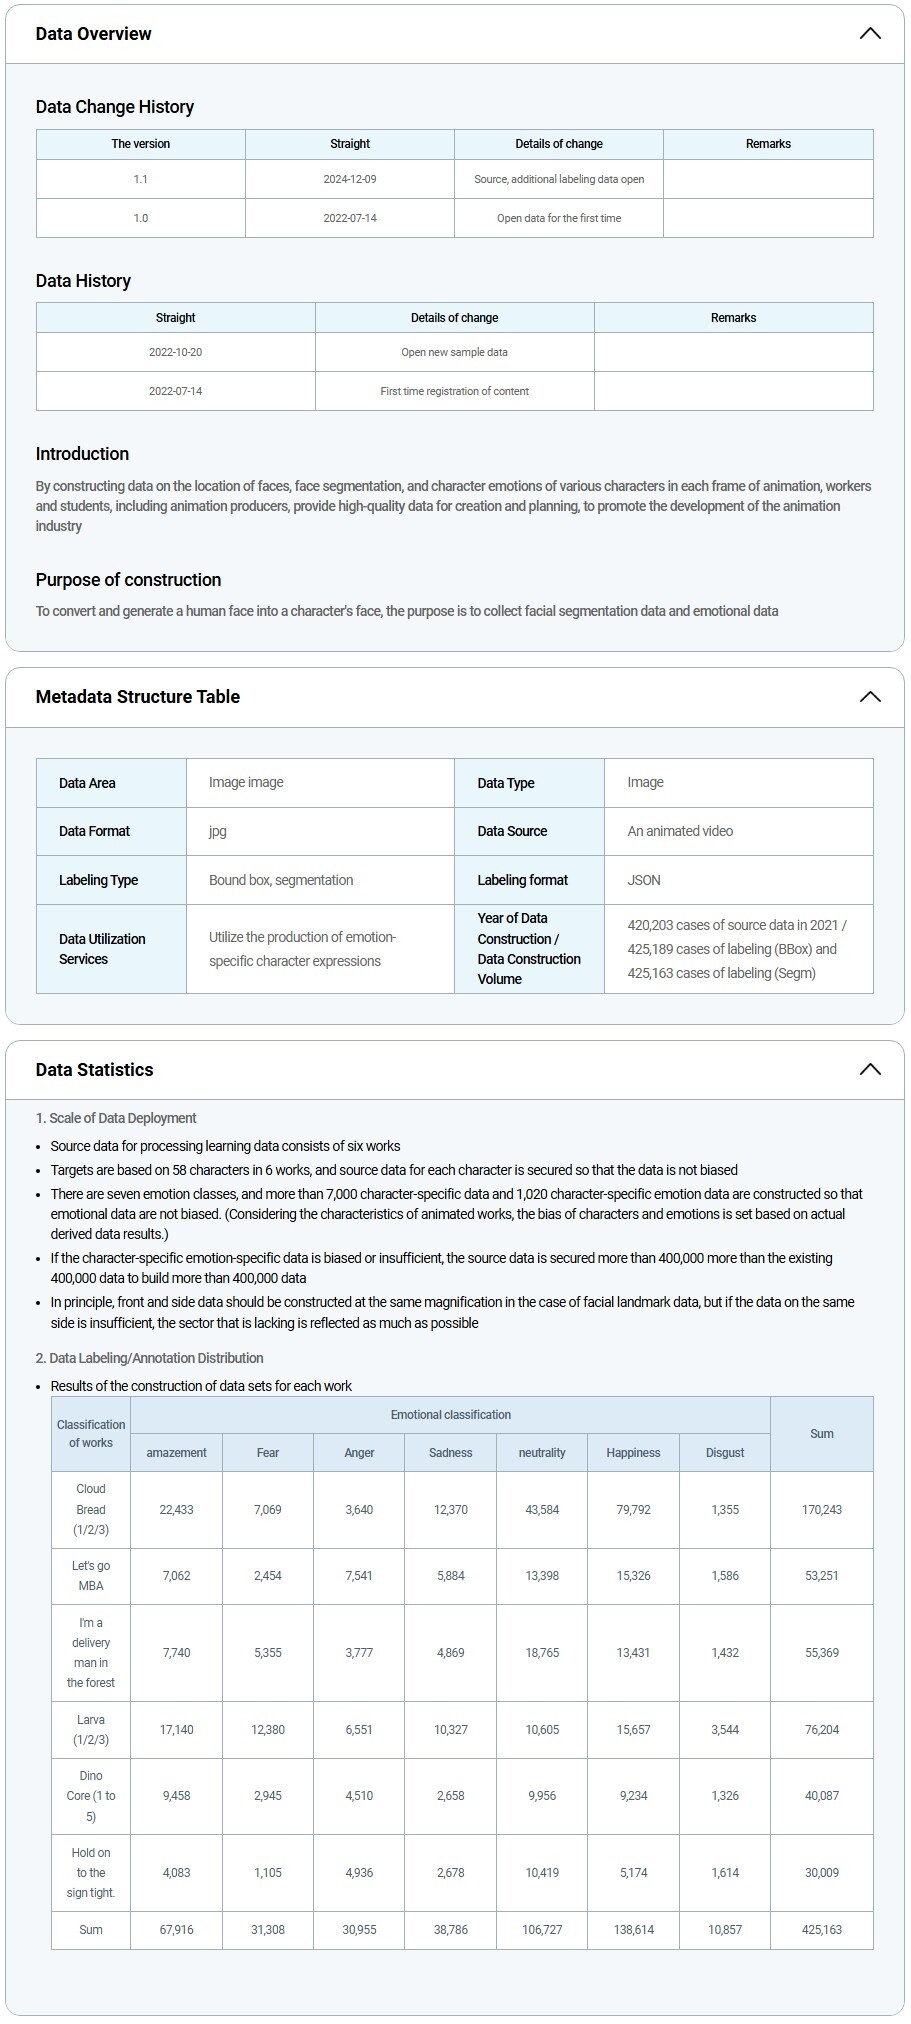Click the 'Emotional classification' table header
Image resolution: width=911 pixels, height=2024 pixels.
point(451,1415)
